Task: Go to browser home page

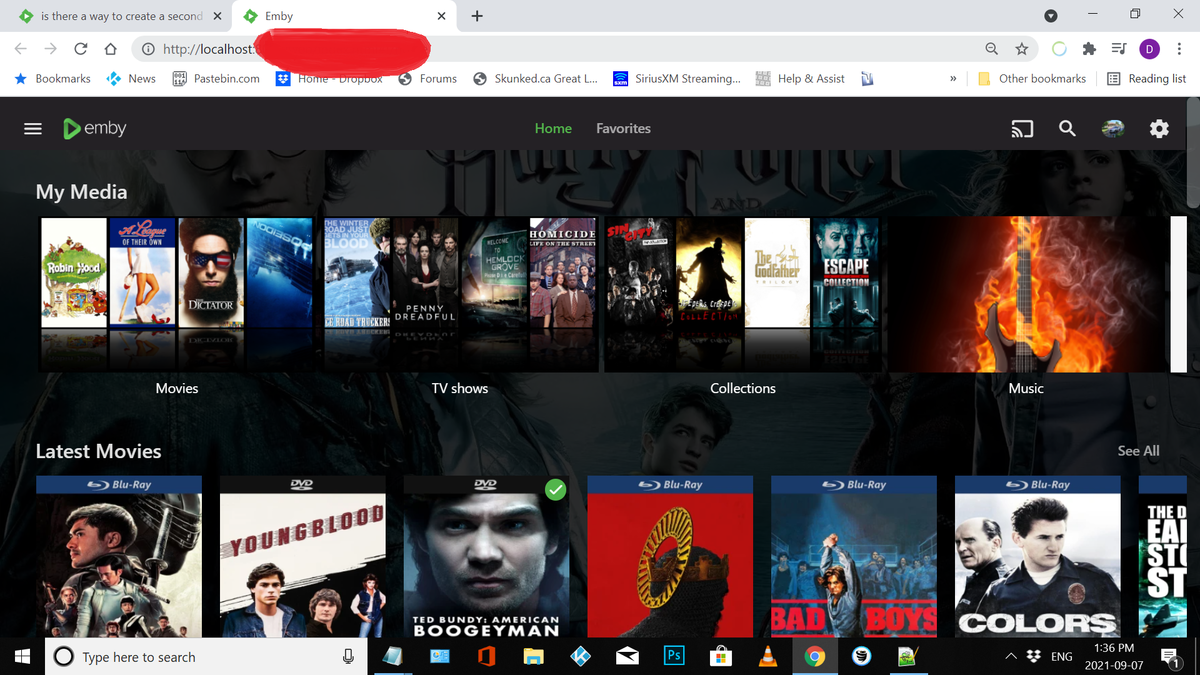Action: [x=110, y=49]
